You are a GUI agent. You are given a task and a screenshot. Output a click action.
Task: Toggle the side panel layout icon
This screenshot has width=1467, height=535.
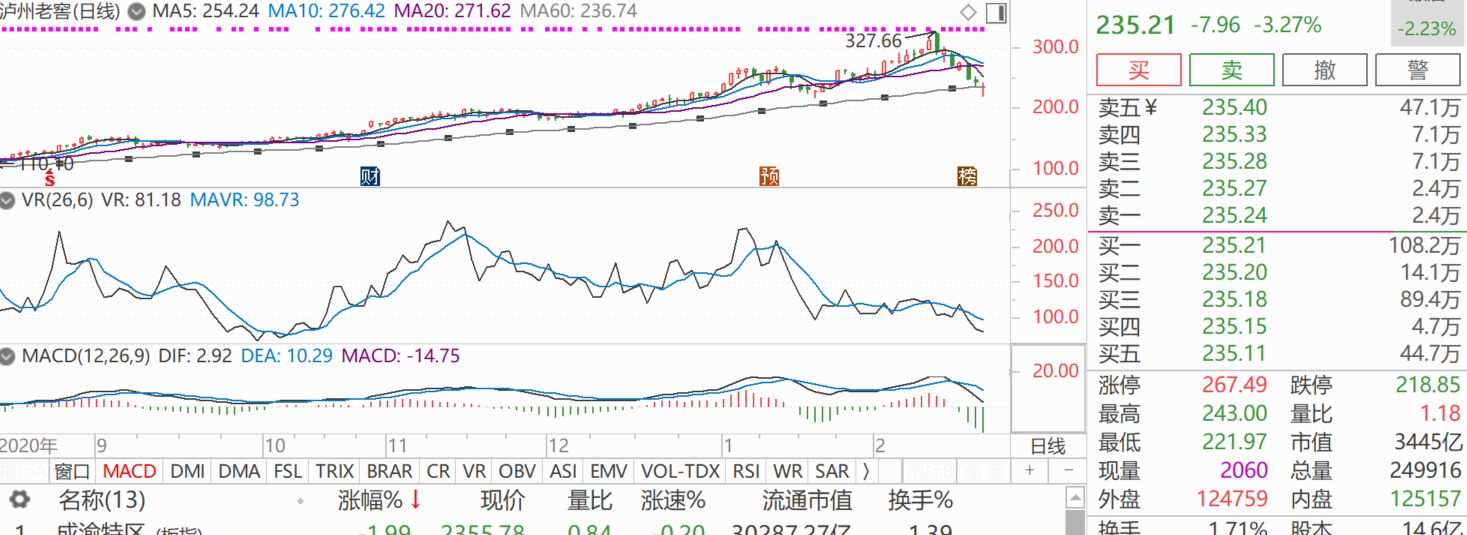995,12
